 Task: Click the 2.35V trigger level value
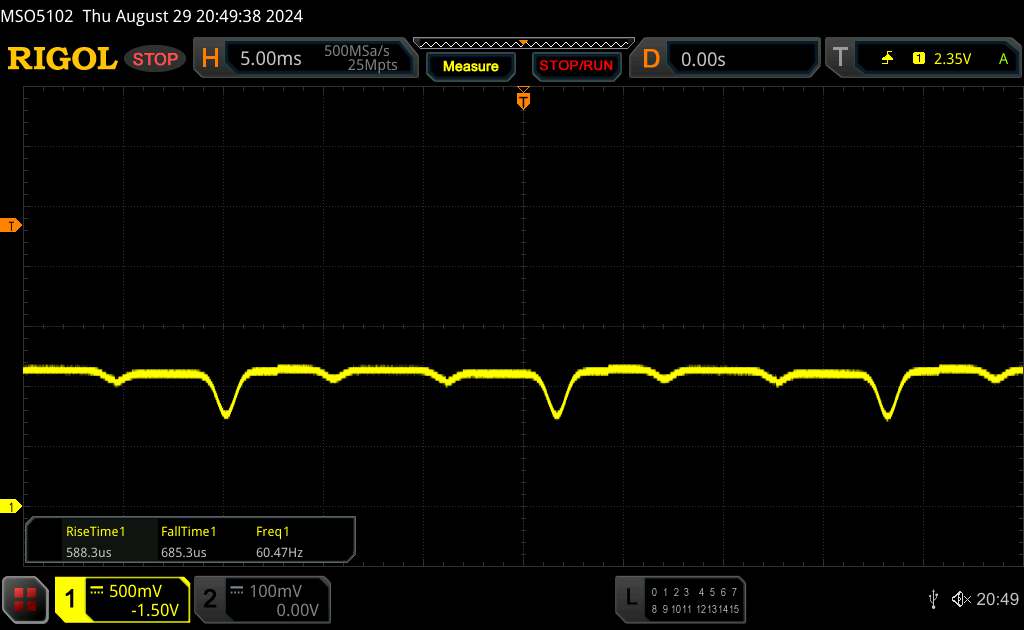click(x=951, y=59)
